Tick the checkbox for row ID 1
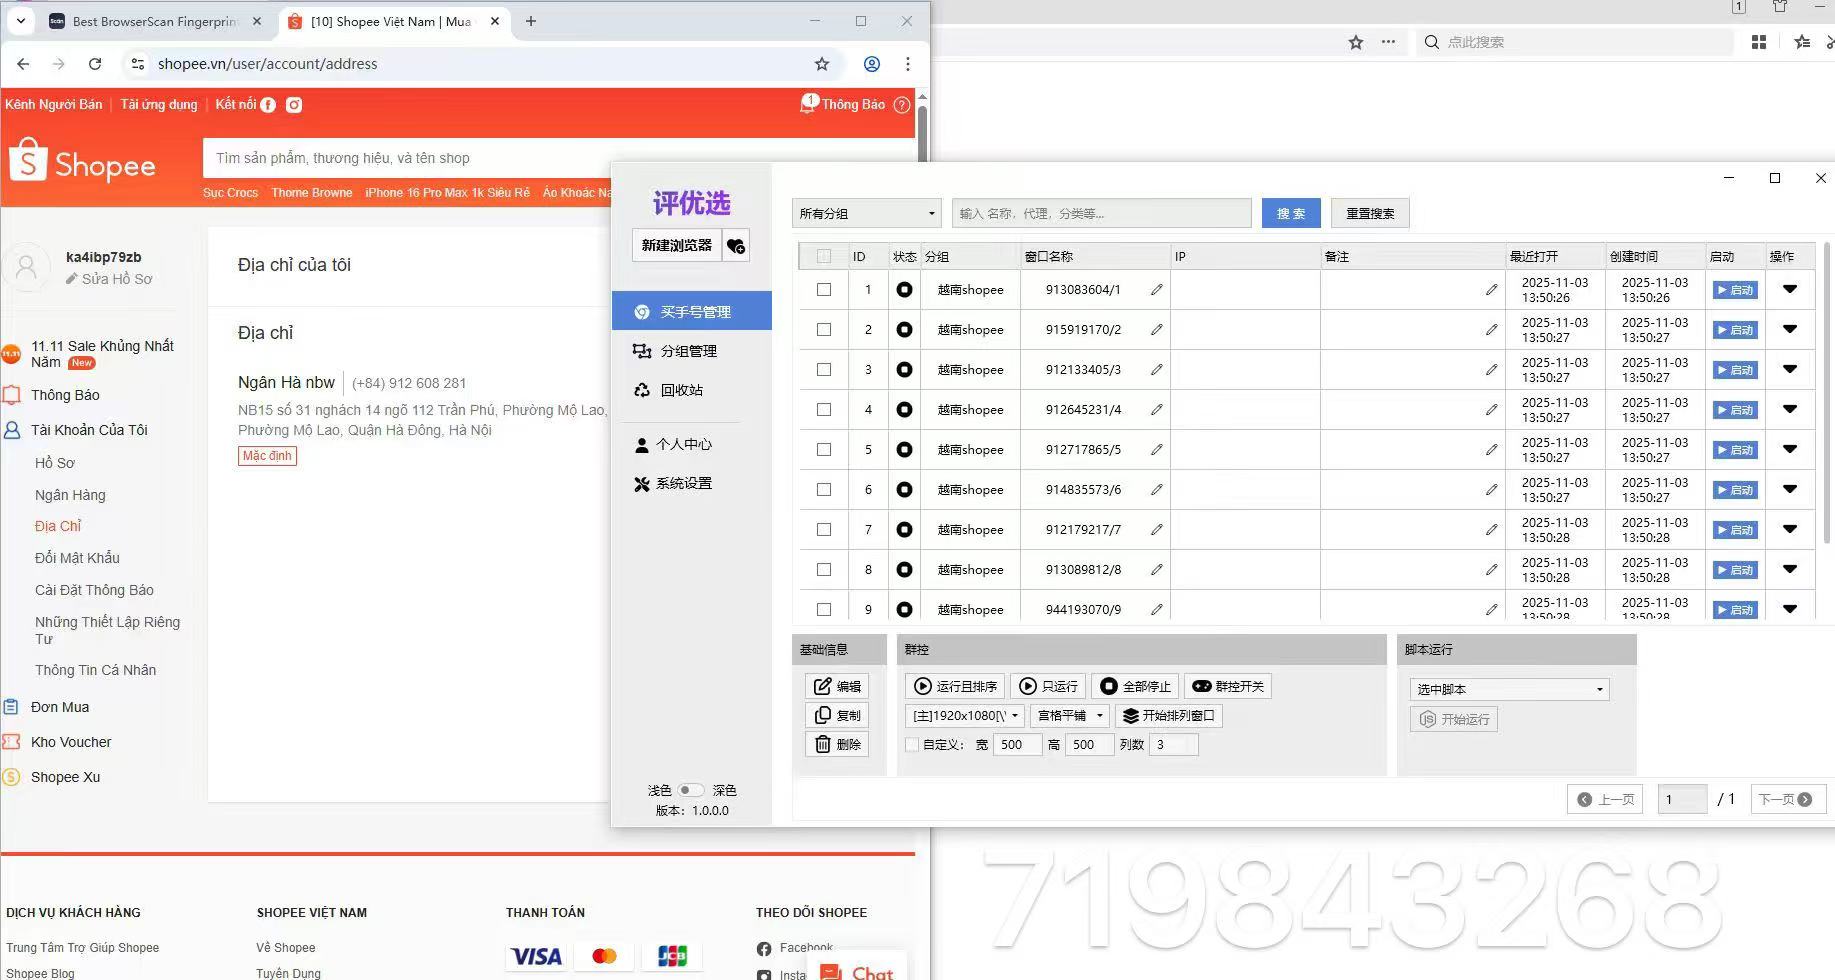Image resolution: width=1835 pixels, height=980 pixels. [824, 290]
